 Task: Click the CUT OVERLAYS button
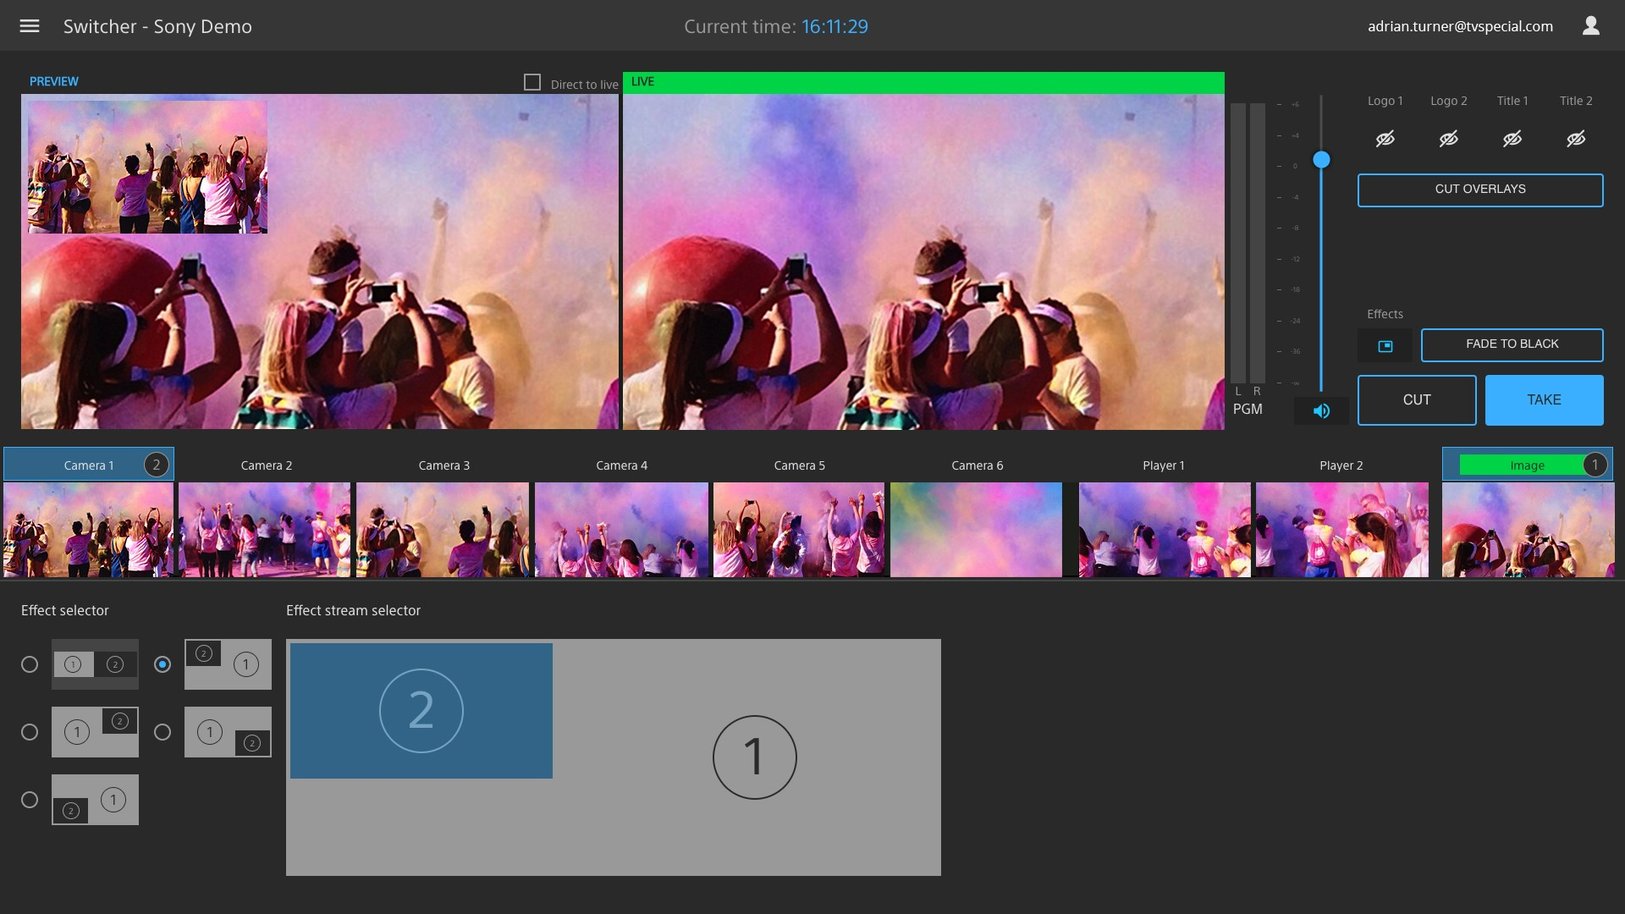(1479, 189)
